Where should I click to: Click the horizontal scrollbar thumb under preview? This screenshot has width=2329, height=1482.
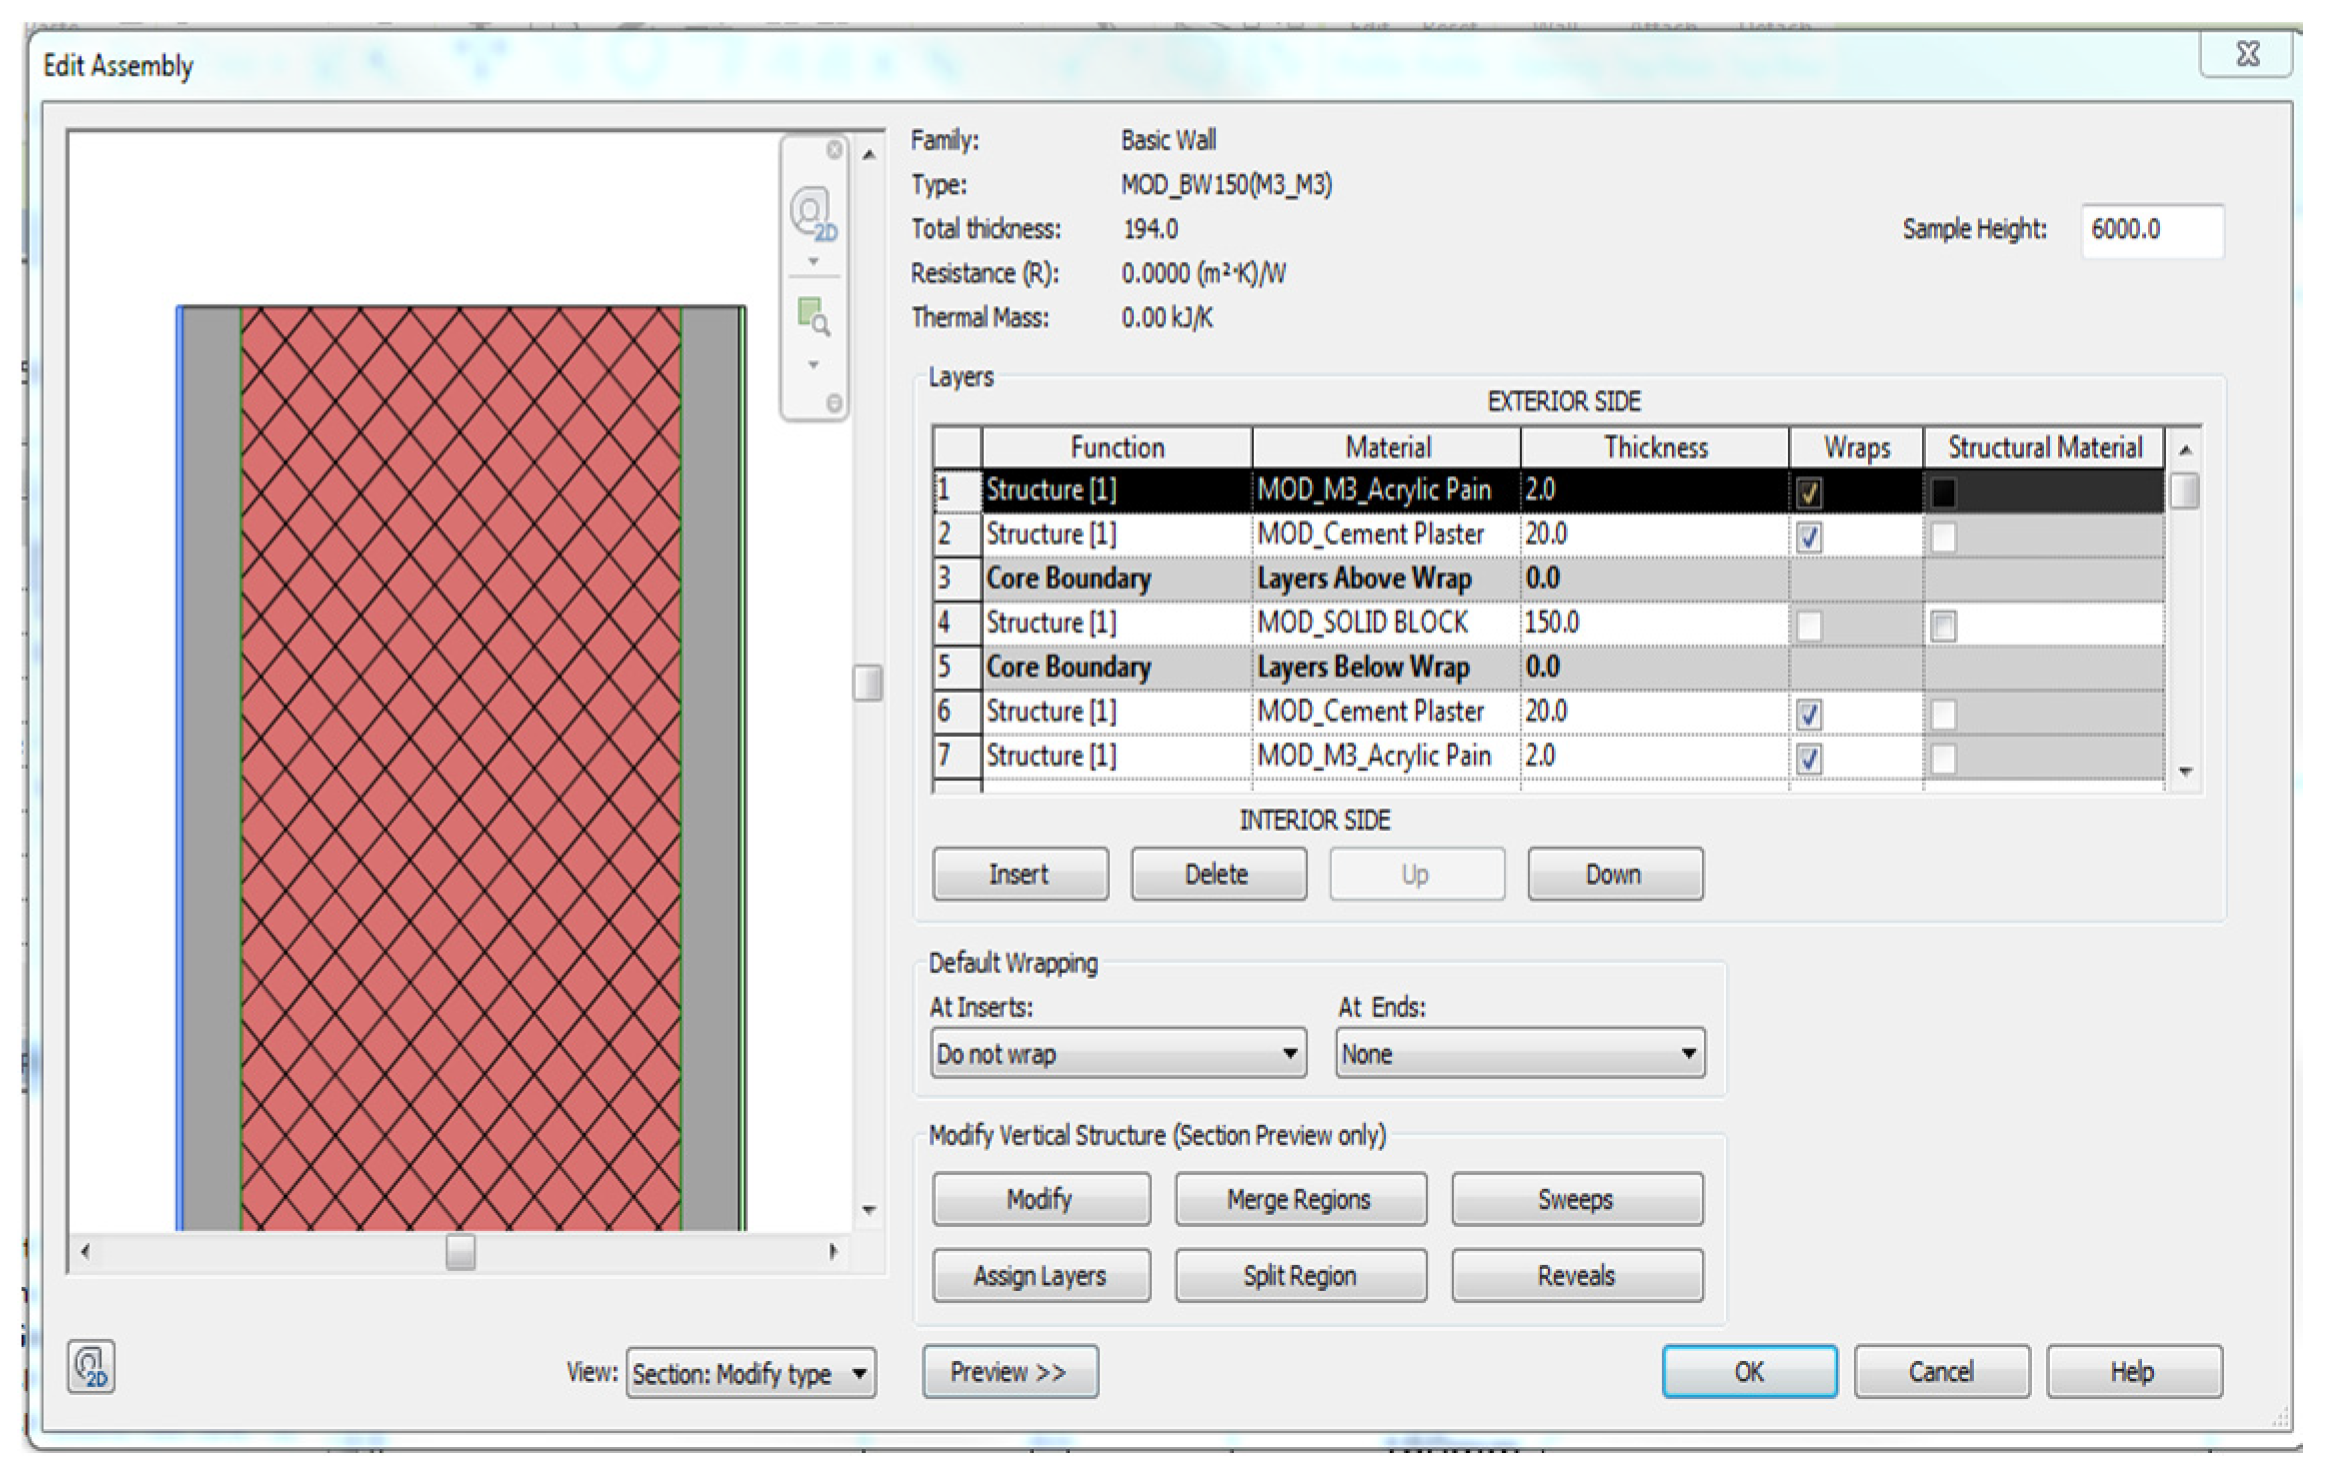coord(460,1251)
